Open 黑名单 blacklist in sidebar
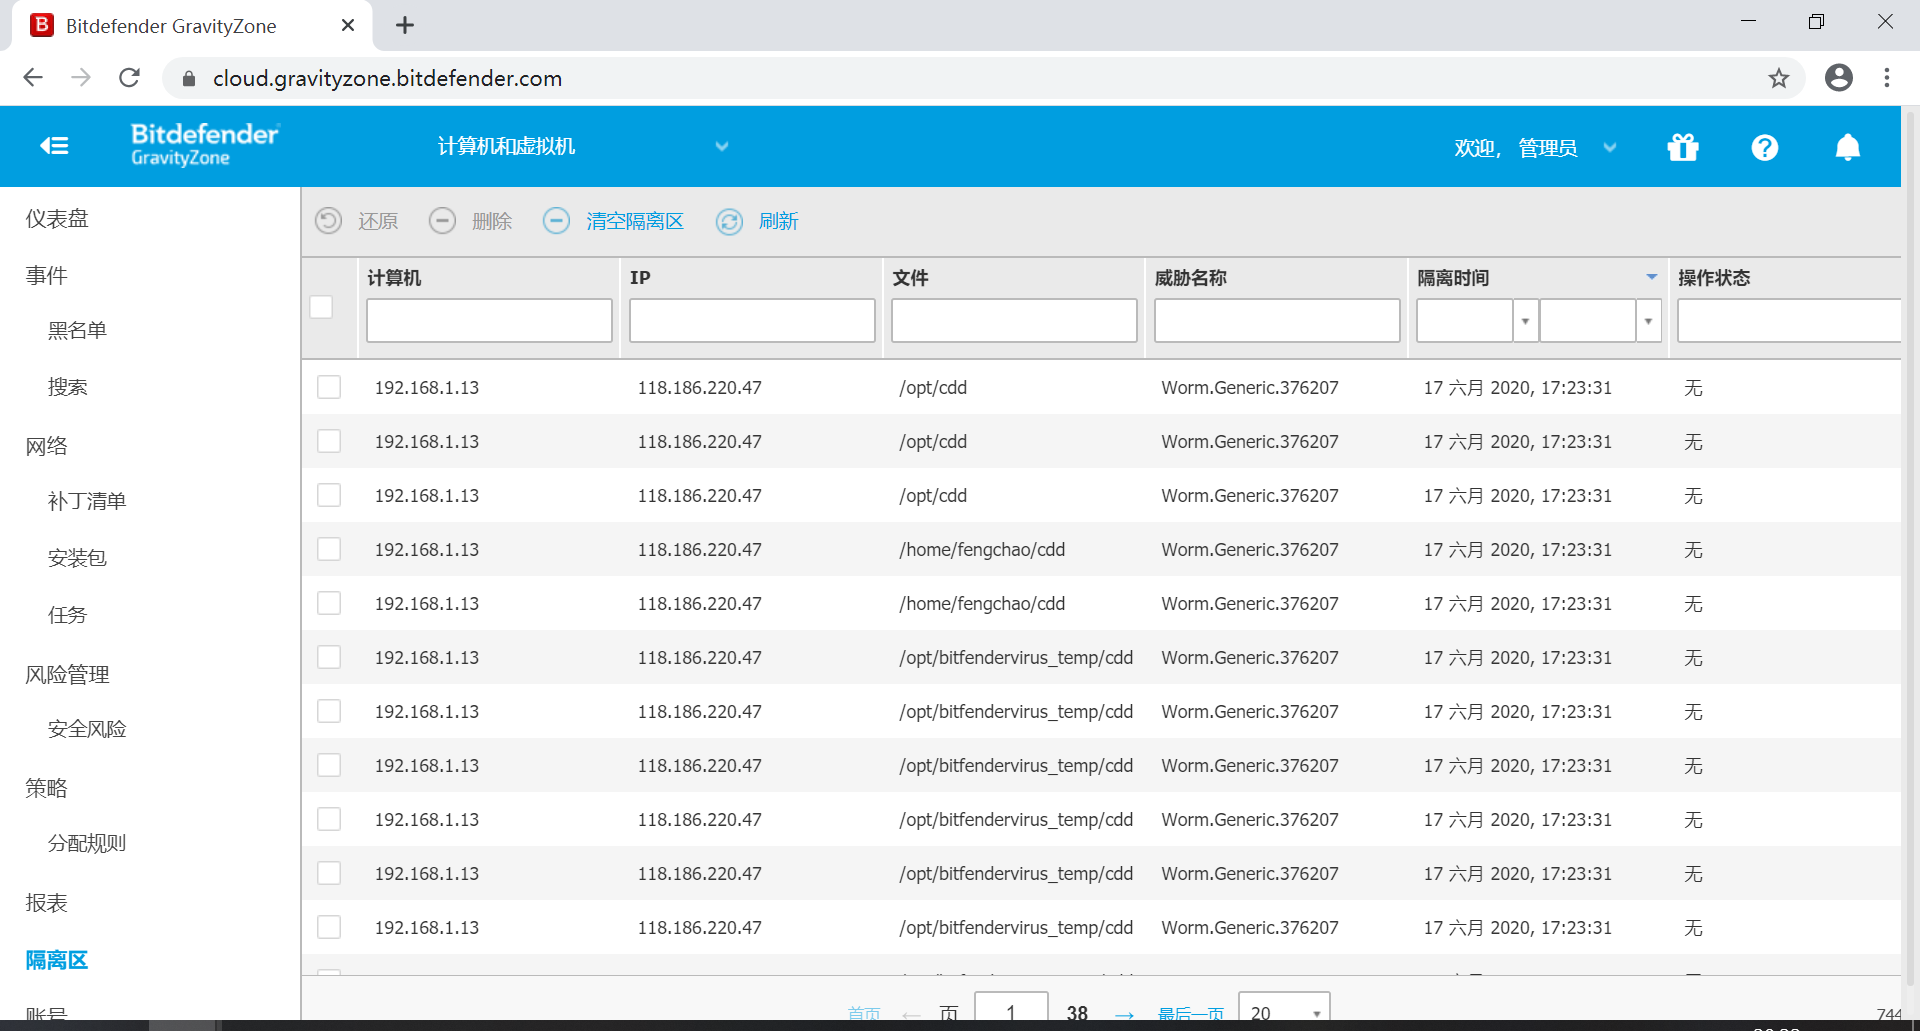 click(x=77, y=331)
